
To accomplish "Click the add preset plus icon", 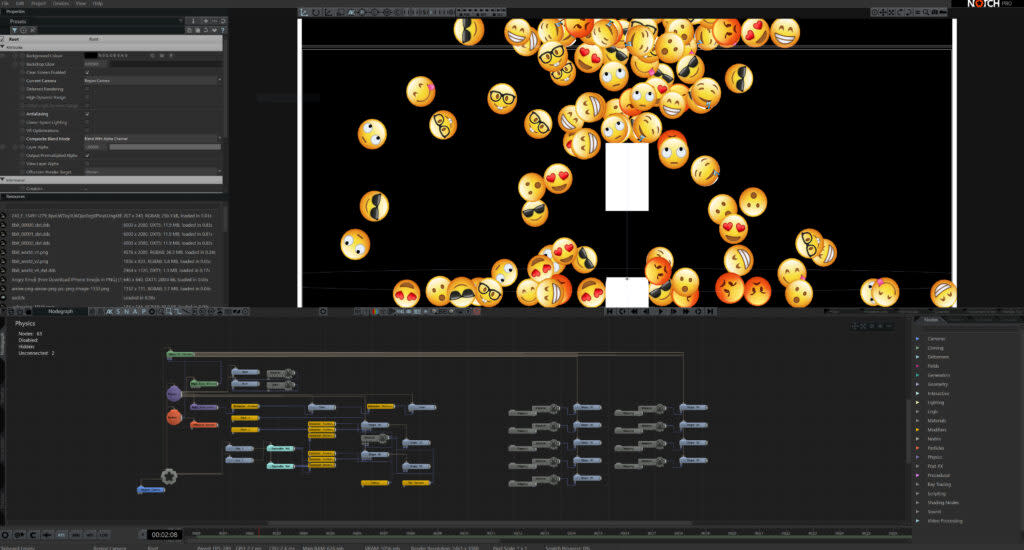I will coord(205,21).
